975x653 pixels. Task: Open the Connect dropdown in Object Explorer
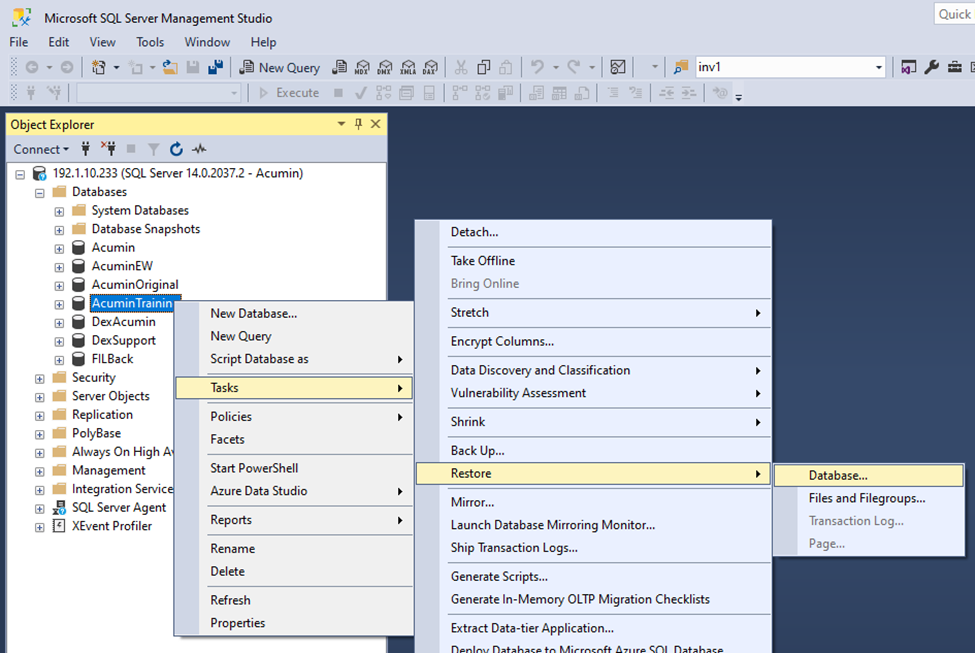pos(41,149)
